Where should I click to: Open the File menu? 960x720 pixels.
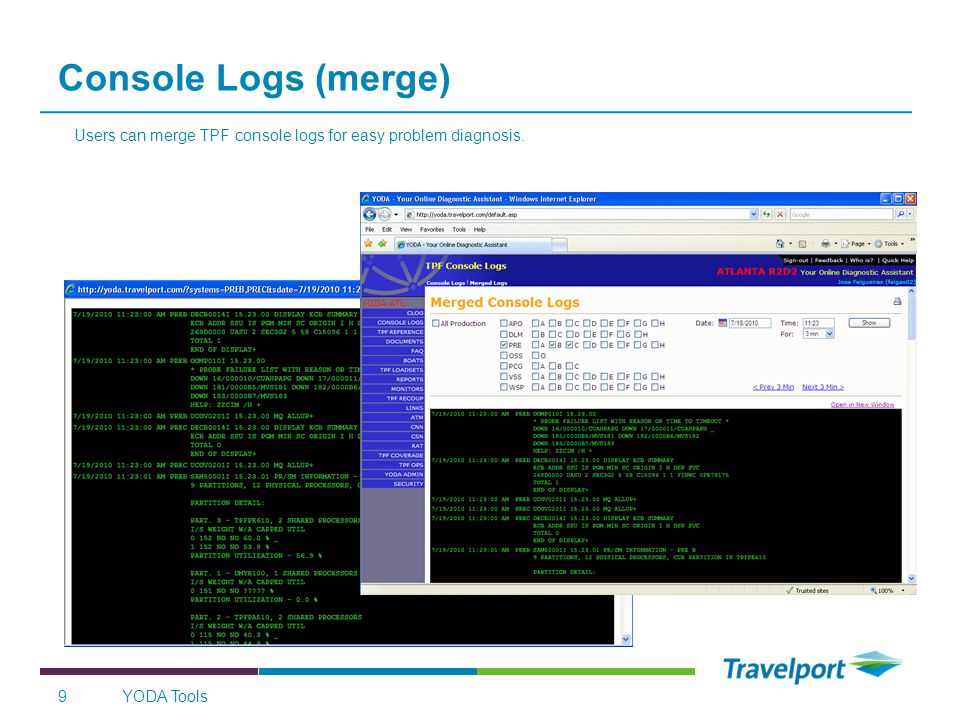370,229
